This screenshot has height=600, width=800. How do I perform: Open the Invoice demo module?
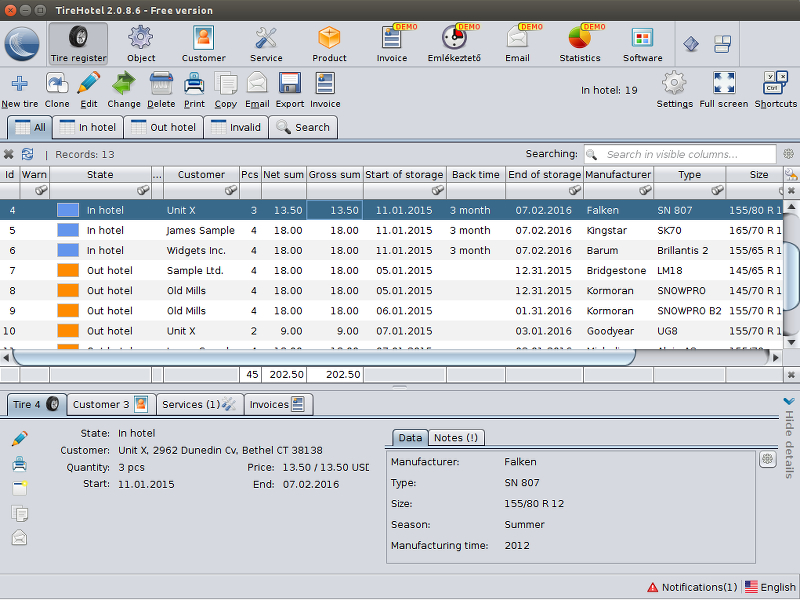point(392,43)
